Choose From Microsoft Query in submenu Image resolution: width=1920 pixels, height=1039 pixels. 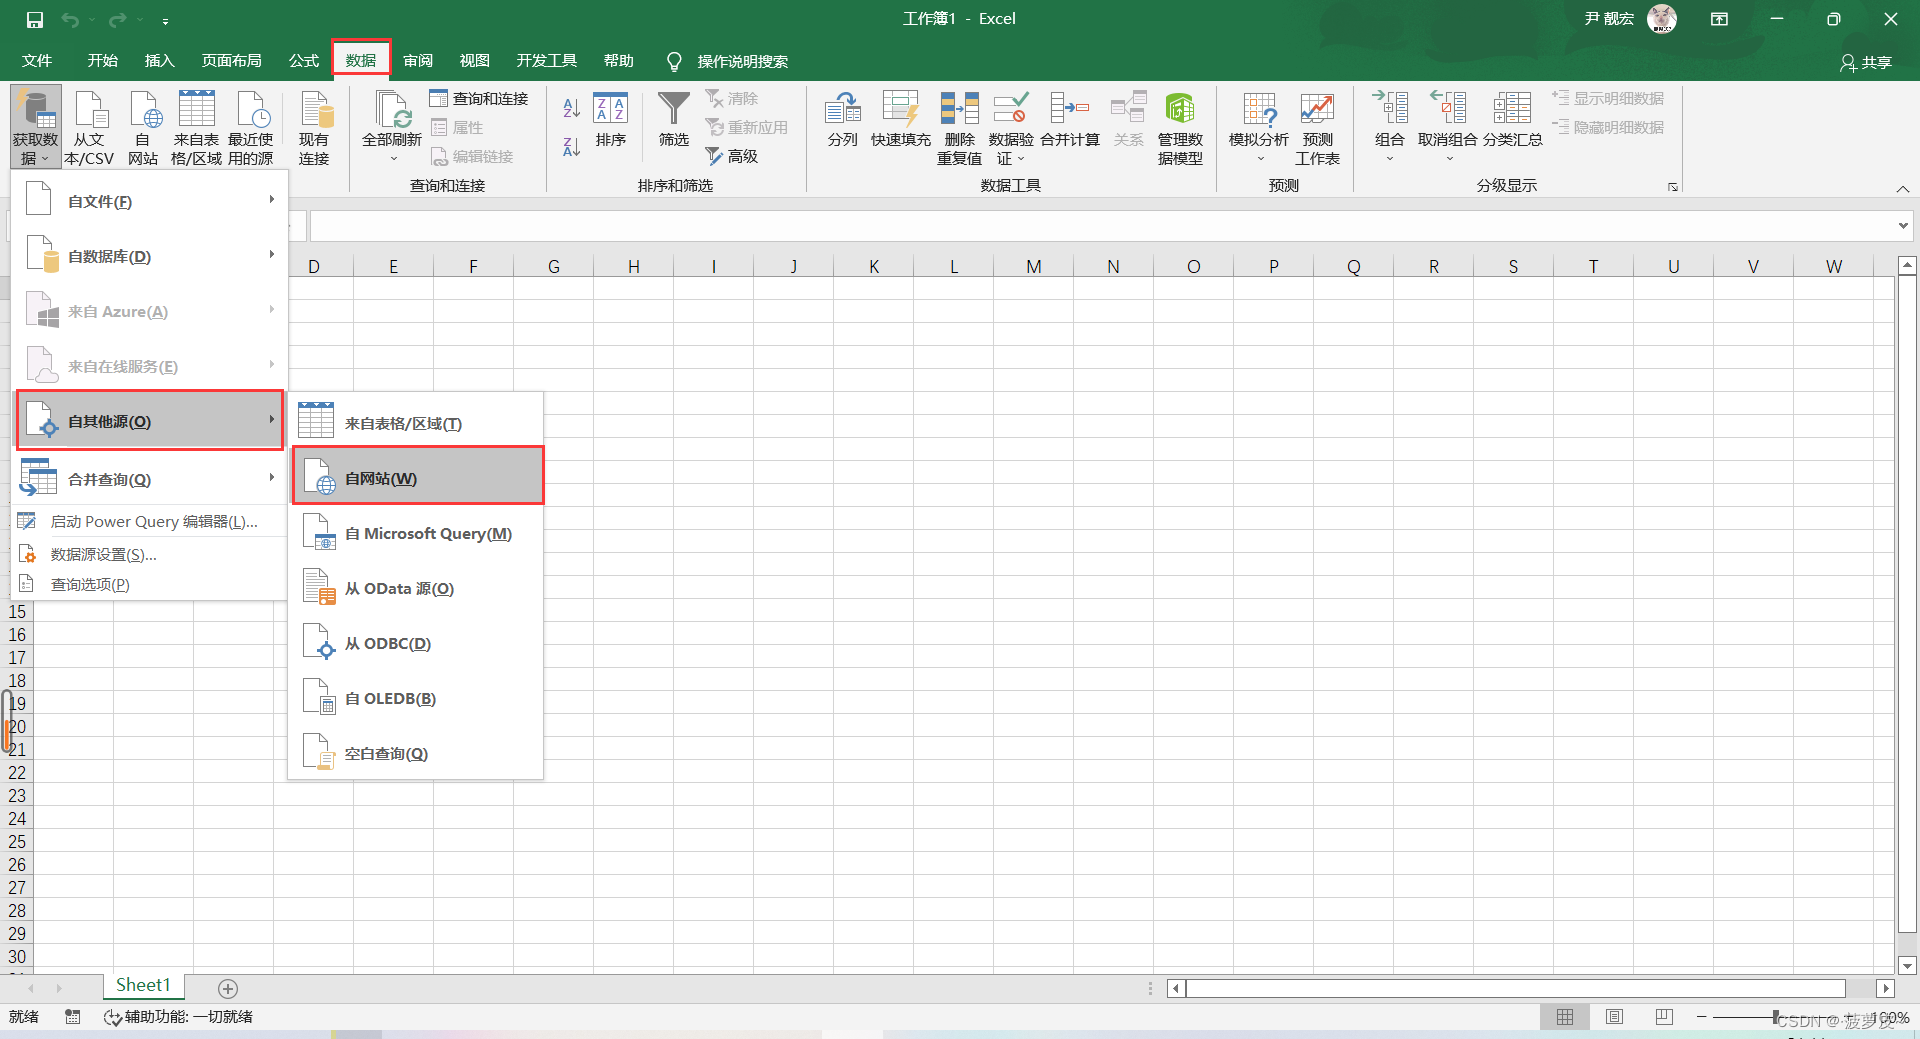tap(417, 533)
